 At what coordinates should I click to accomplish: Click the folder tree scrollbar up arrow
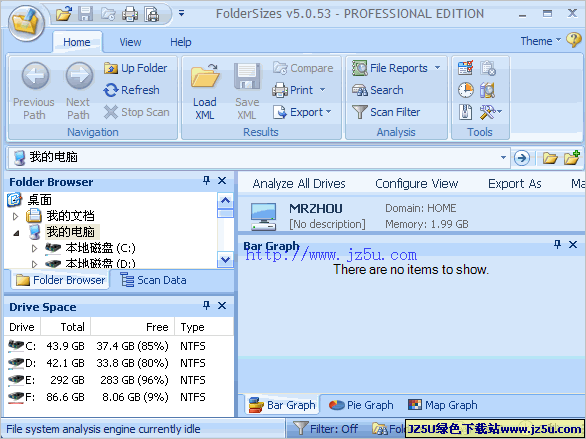pyautogui.click(x=225, y=201)
